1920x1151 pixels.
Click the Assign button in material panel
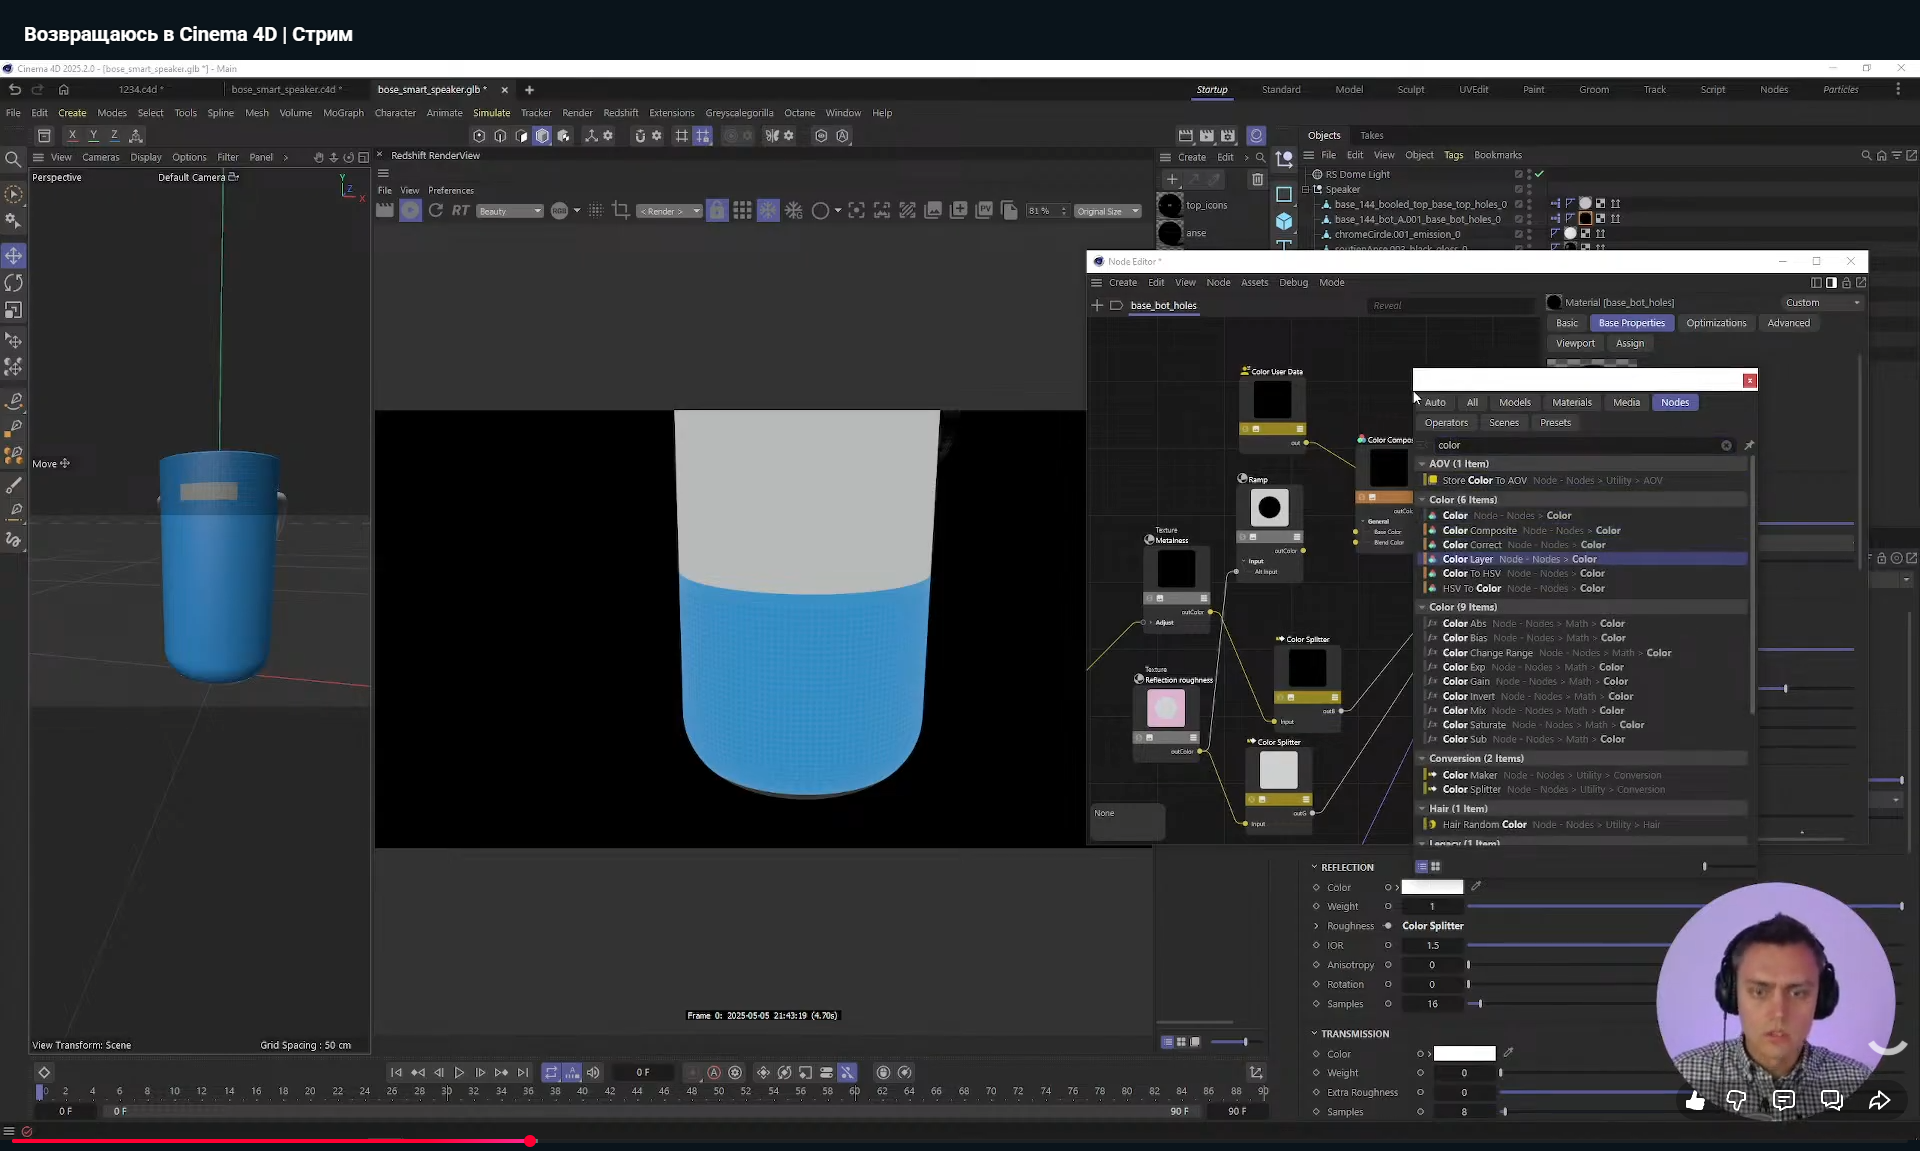1629,343
